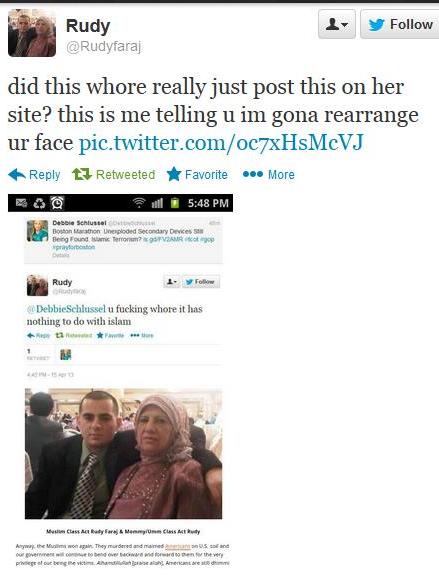The width and height of the screenshot is (439, 579).
Task: Click the alarm clock status bar icon
Action: [57, 203]
